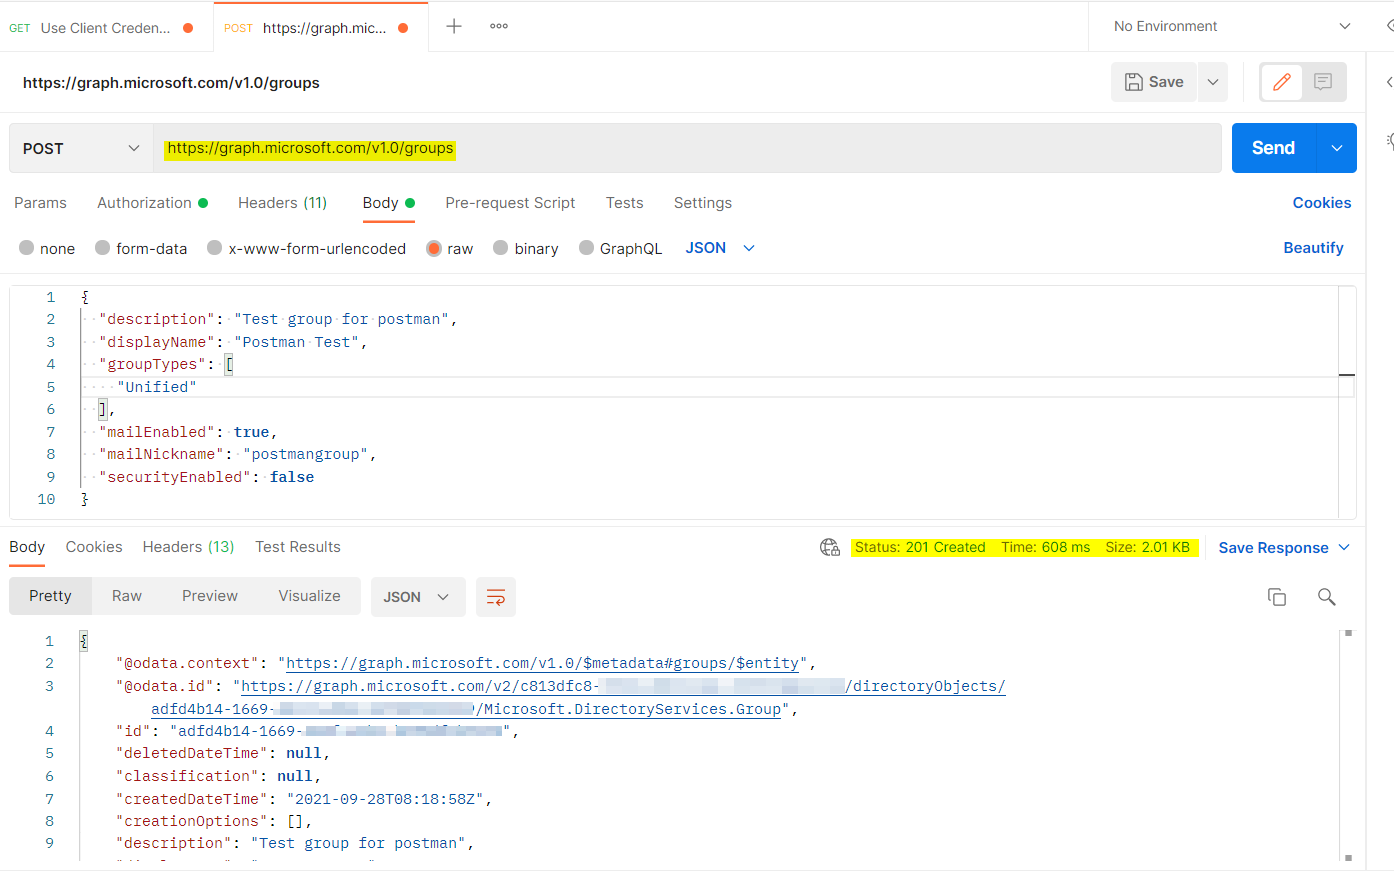1394x878 pixels.
Task: Open the comments mode icon
Action: [x=1323, y=82]
